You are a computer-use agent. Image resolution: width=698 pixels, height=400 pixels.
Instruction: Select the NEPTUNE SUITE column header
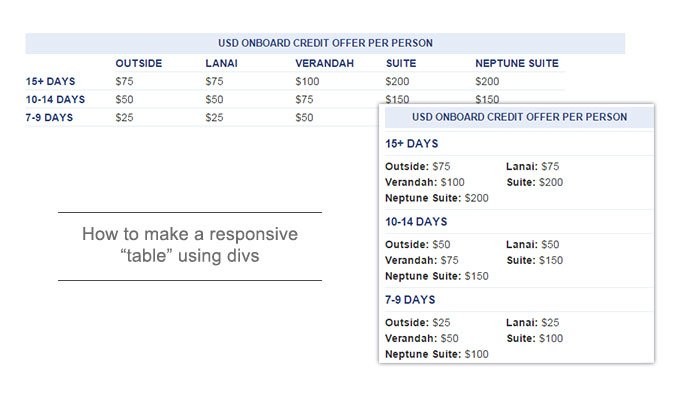coord(516,63)
